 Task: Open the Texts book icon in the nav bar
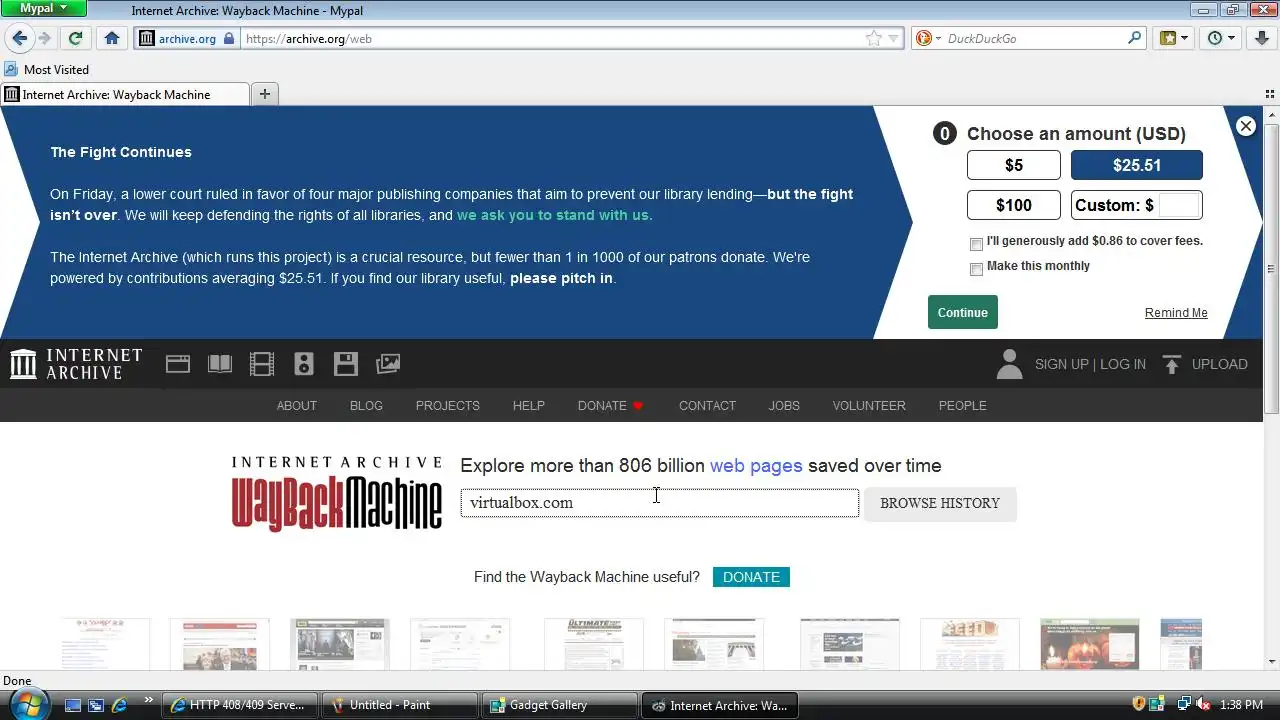pos(220,364)
